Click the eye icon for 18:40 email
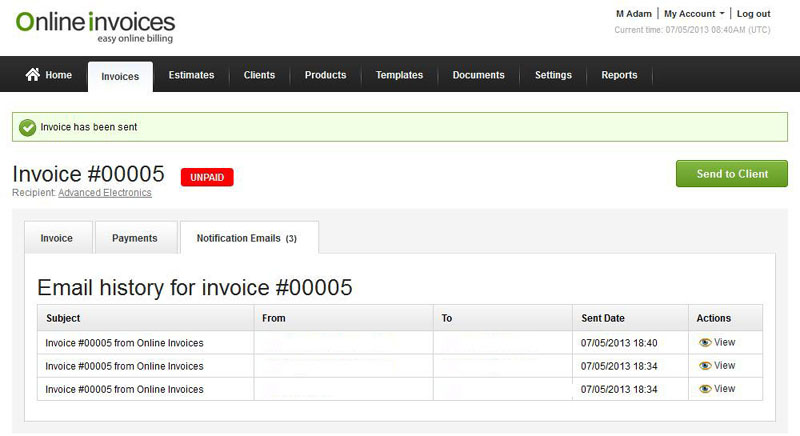The width and height of the screenshot is (800, 436). point(705,343)
